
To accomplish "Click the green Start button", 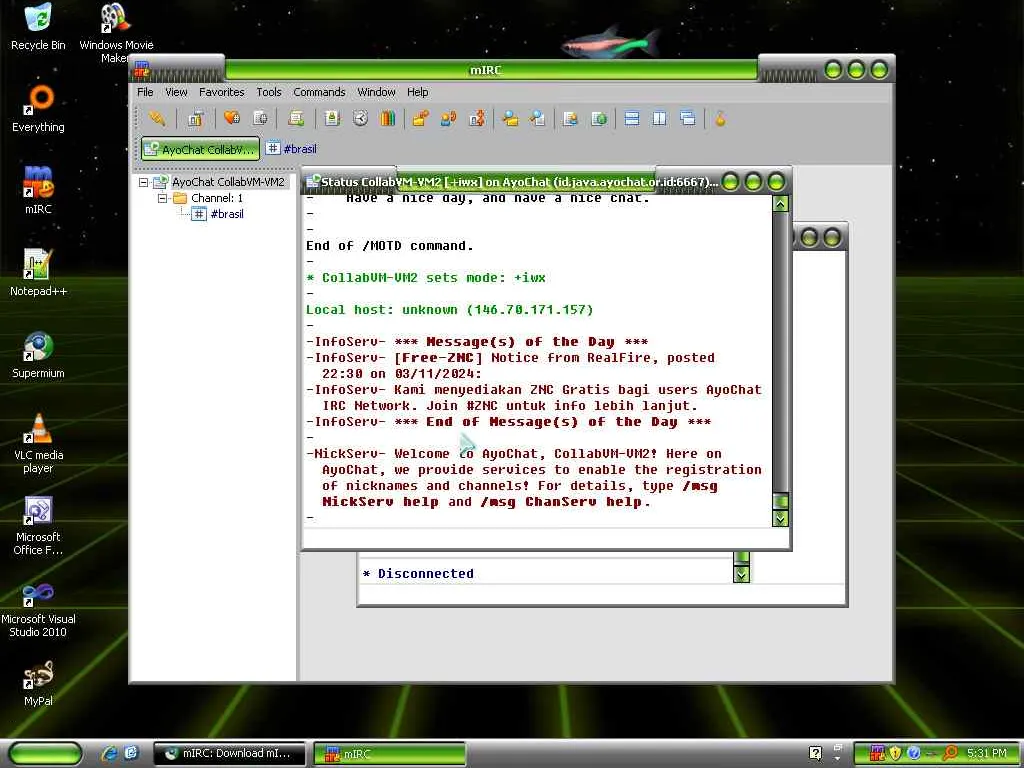I will (x=46, y=753).
